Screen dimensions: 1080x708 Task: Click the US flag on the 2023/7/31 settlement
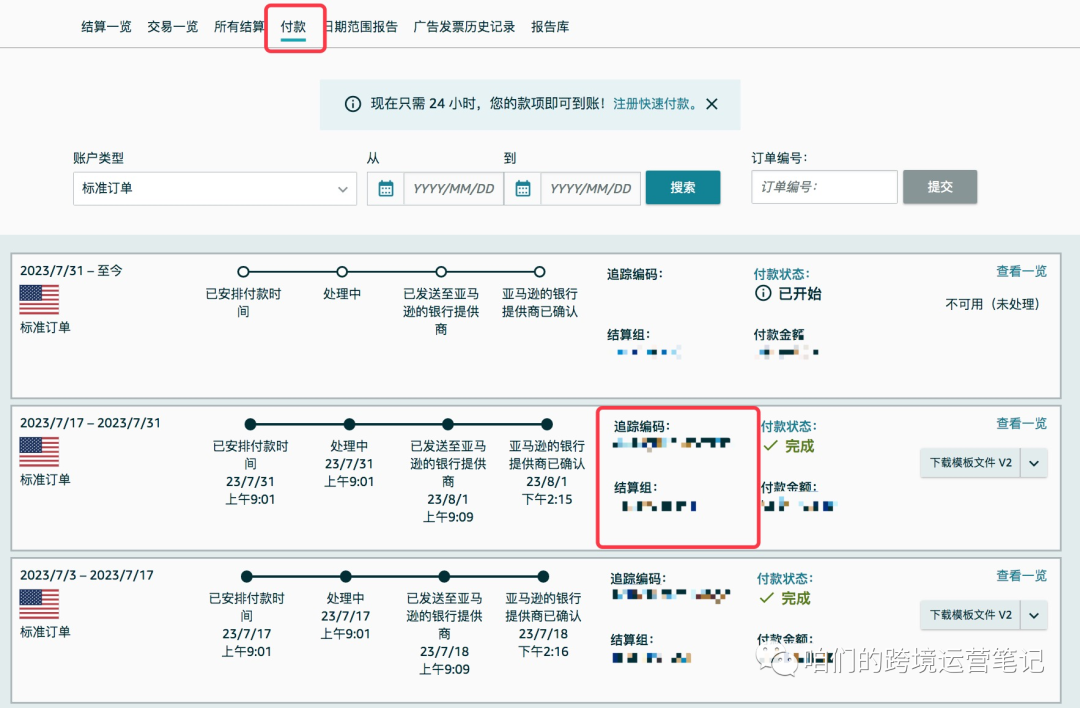(39, 299)
